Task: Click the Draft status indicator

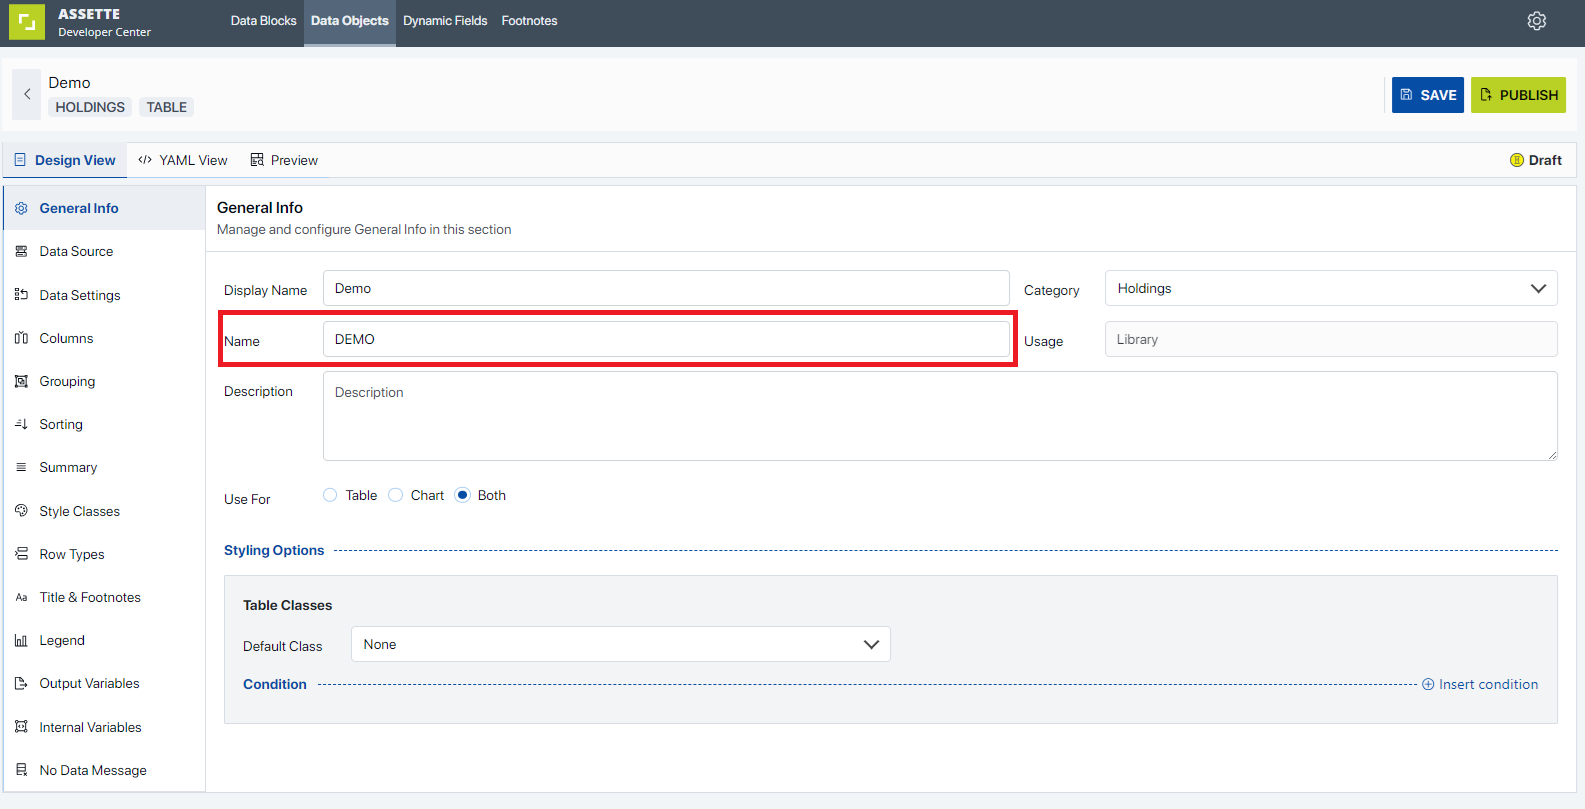Action: (x=1536, y=160)
